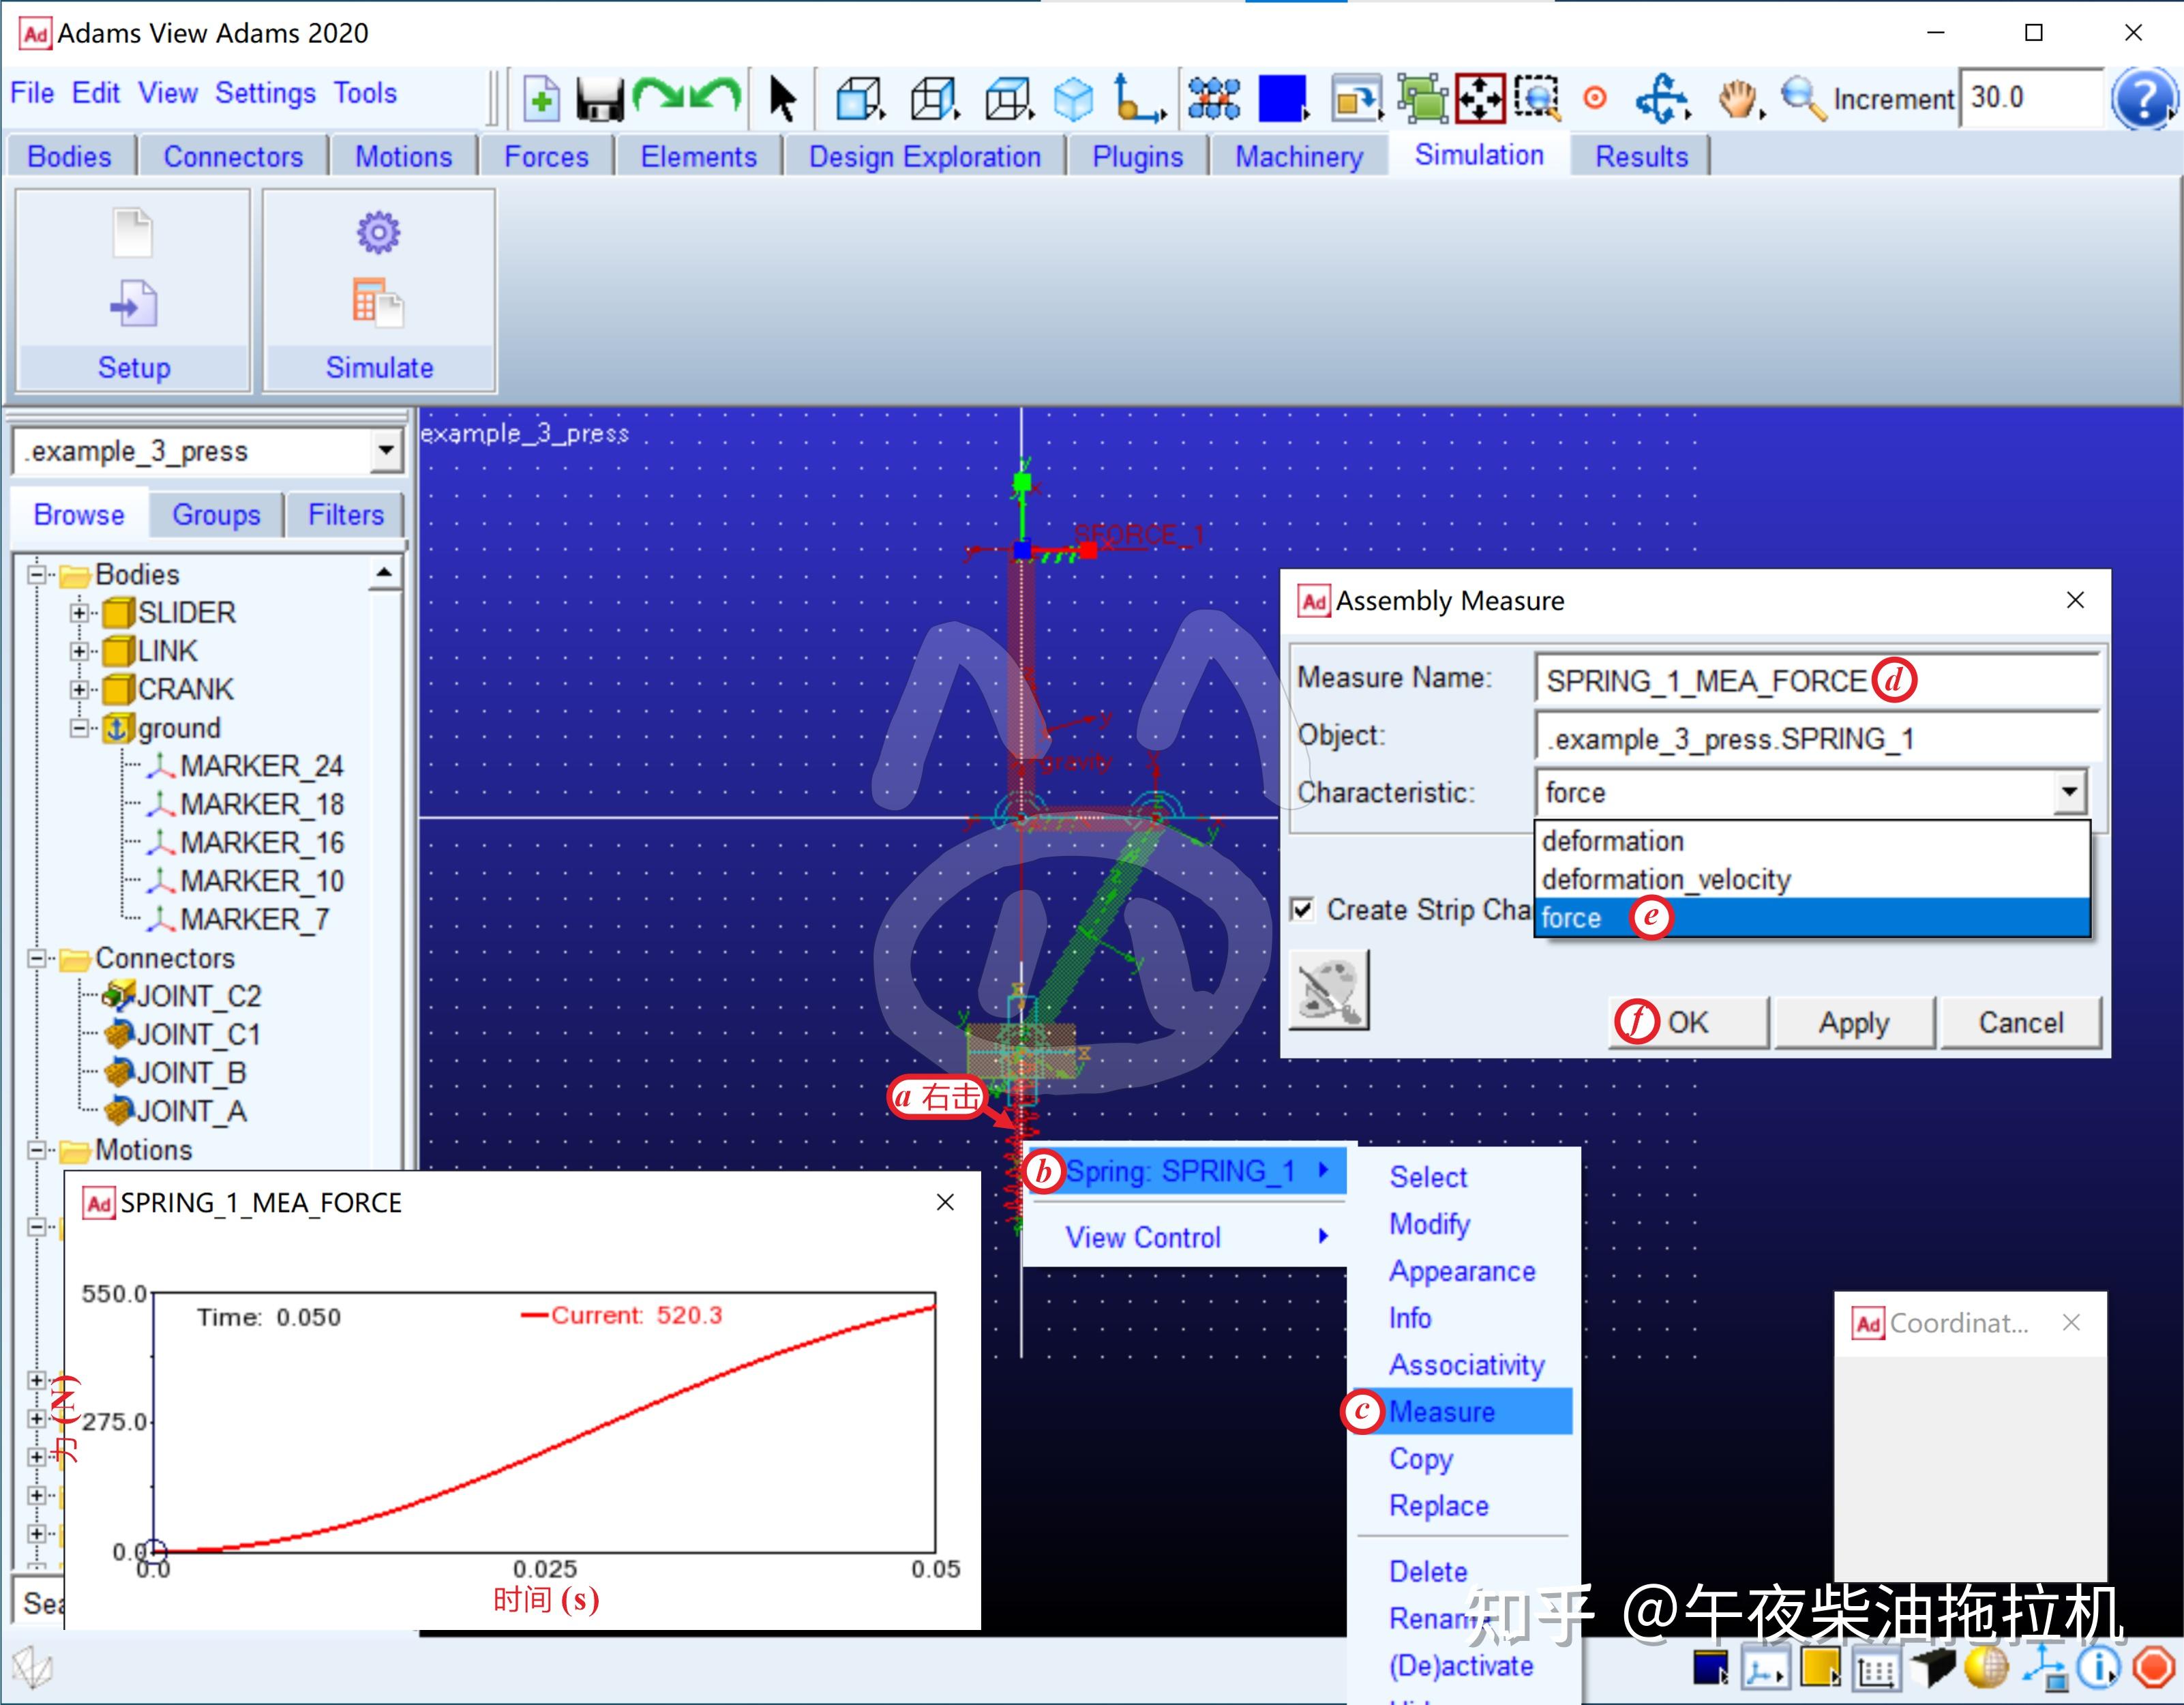Select JOINT_A in the tree
The width and height of the screenshot is (2184, 1705).
pyautogui.click(x=191, y=1112)
